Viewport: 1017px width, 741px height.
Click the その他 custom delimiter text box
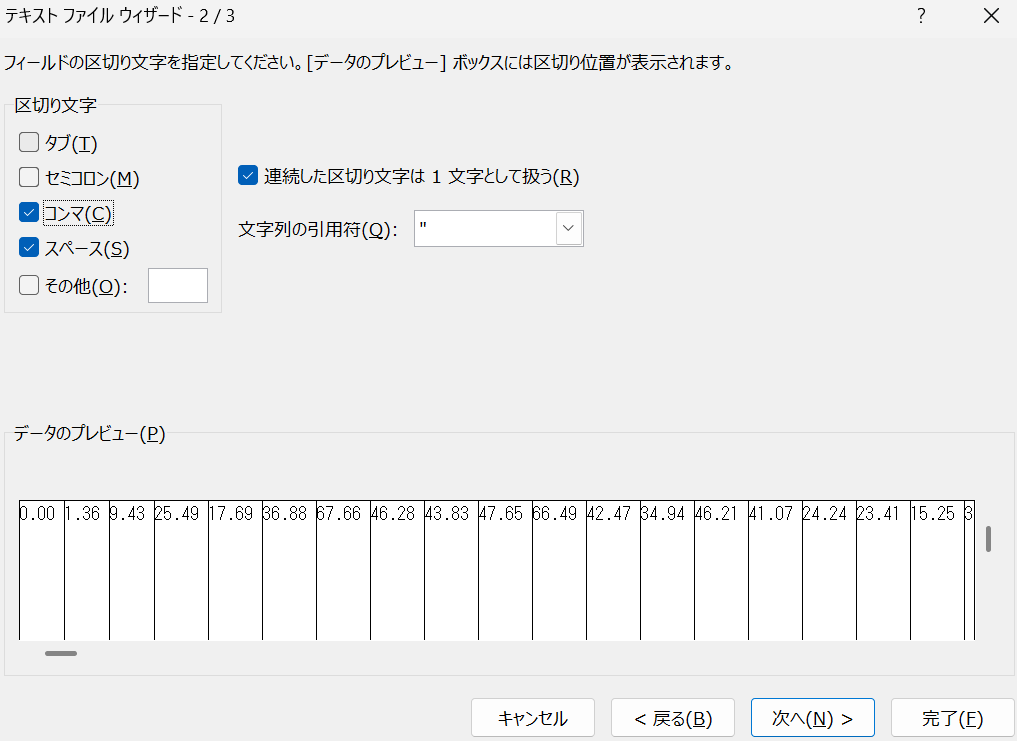(178, 285)
